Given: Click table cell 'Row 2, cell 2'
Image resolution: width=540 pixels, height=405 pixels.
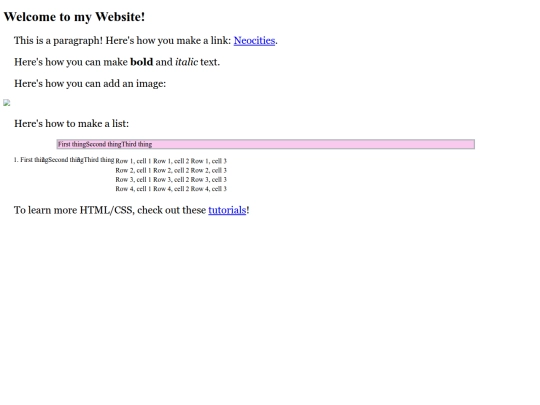Looking at the screenshot, I should [x=171, y=170].
